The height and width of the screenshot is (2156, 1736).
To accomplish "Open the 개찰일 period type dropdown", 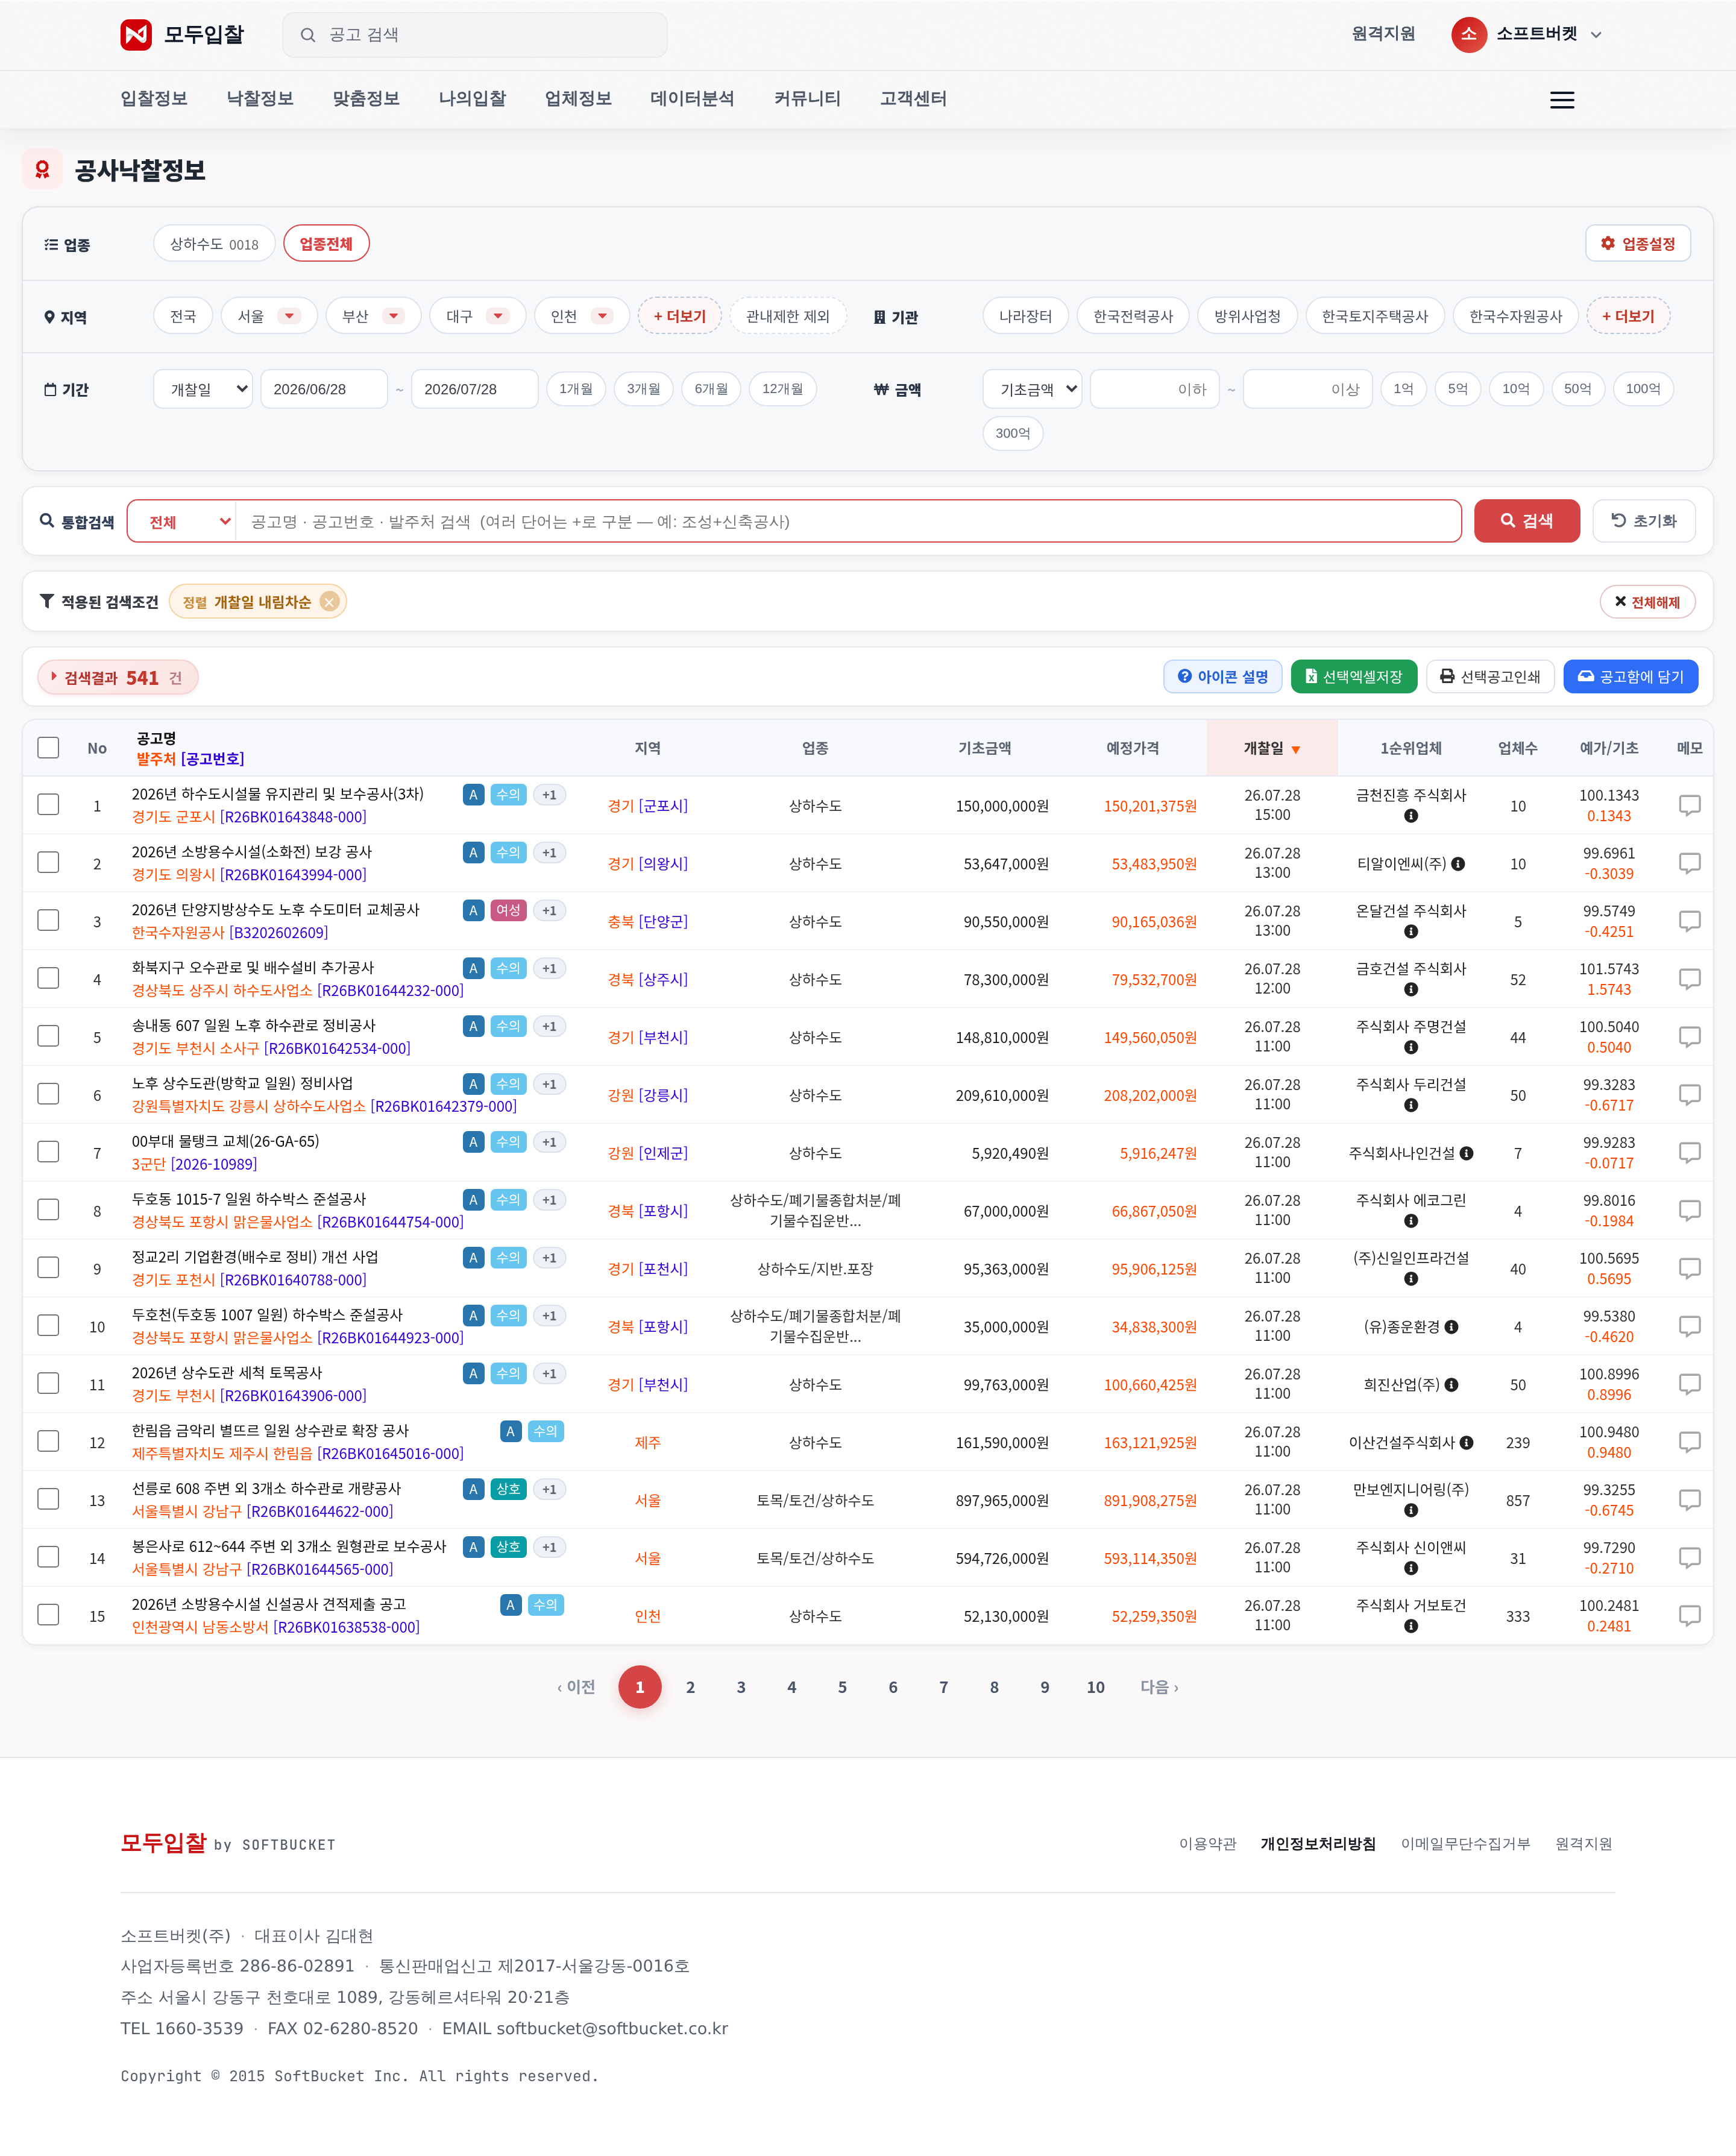I will tap(203, 389).
